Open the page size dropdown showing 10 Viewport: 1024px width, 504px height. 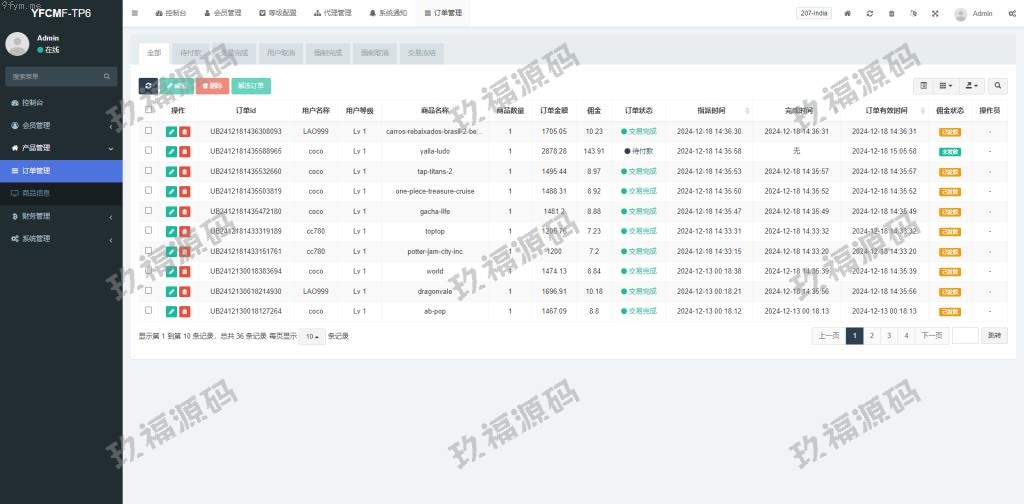point(313,336)
